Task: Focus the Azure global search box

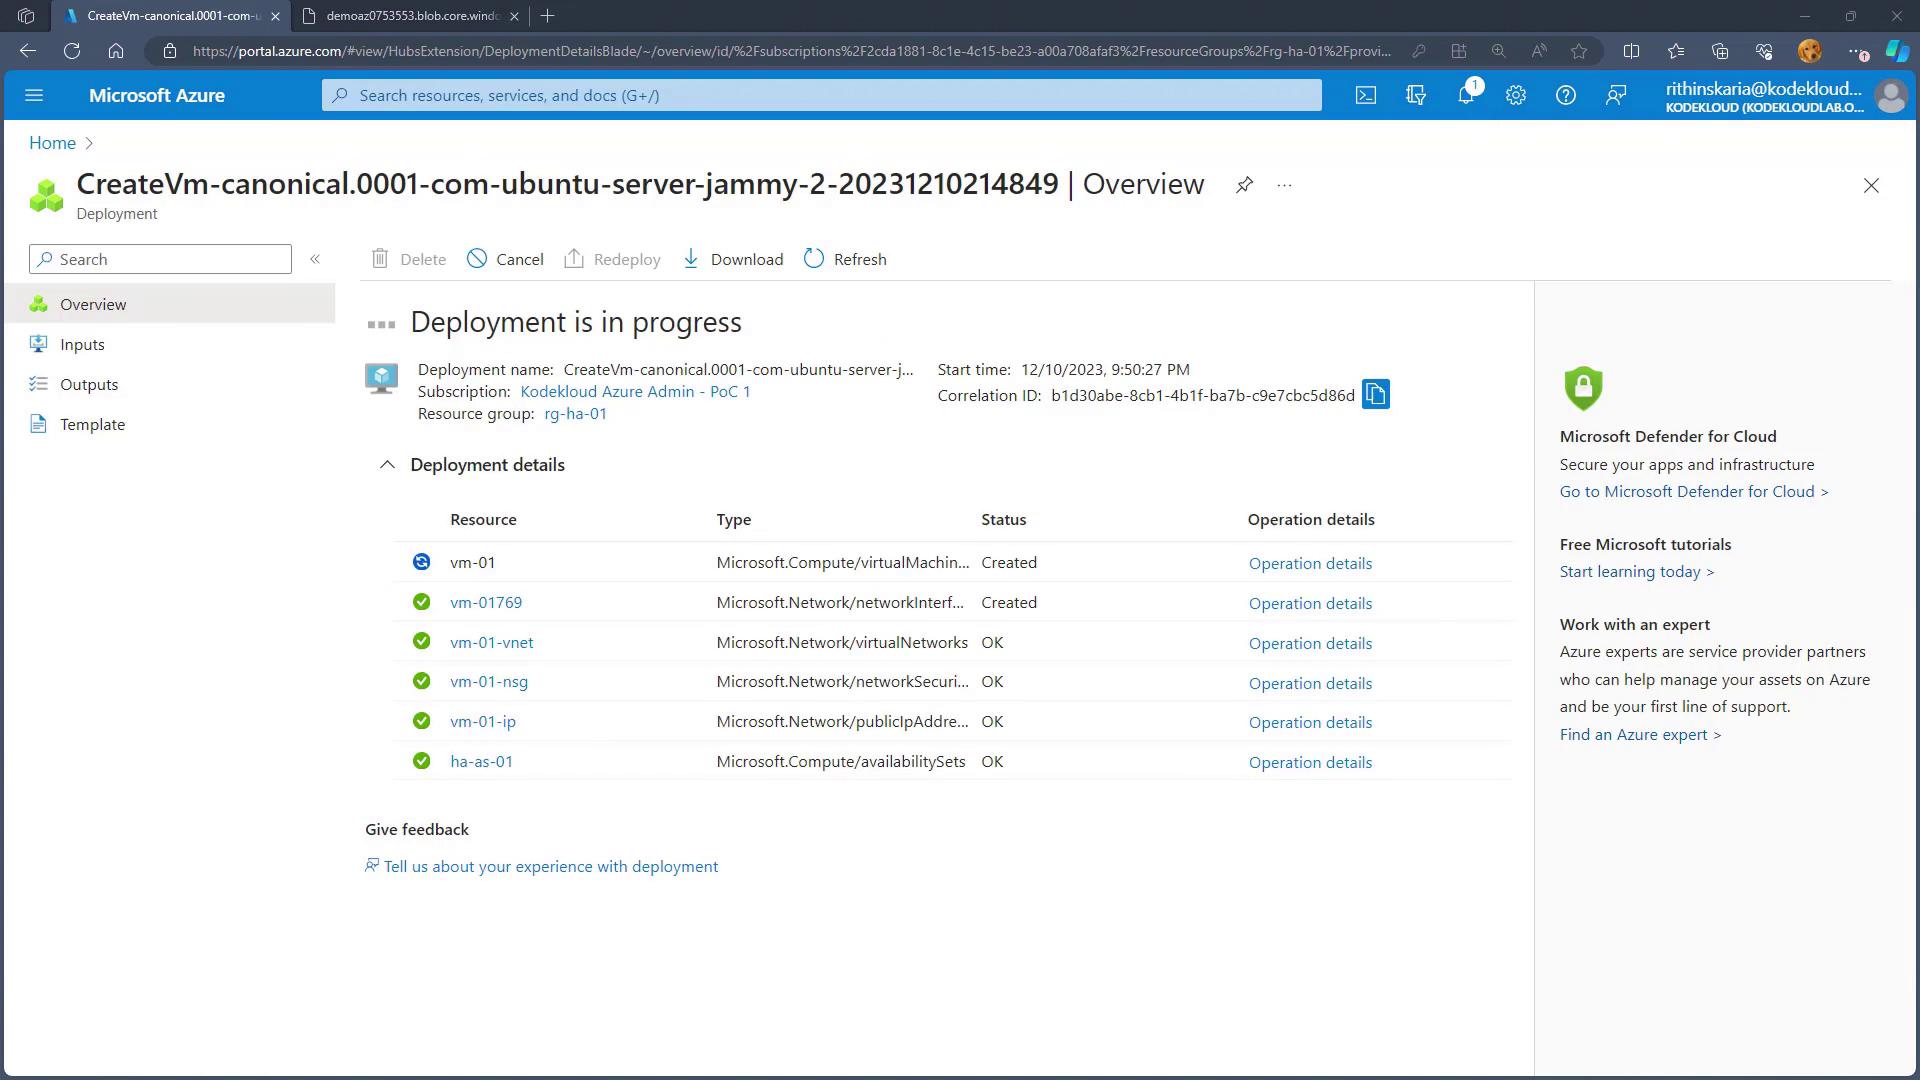Action: [x=820, y=95]
